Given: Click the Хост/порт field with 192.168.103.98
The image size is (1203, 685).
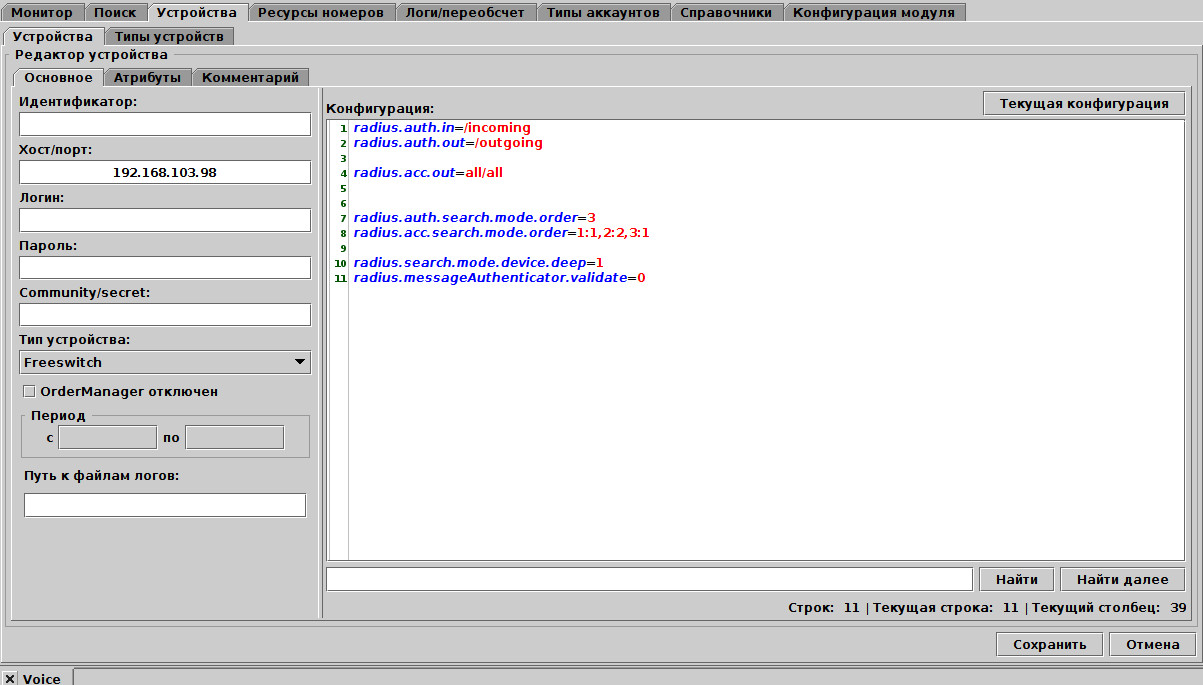Looking at the screenshot, I should 165,172.
